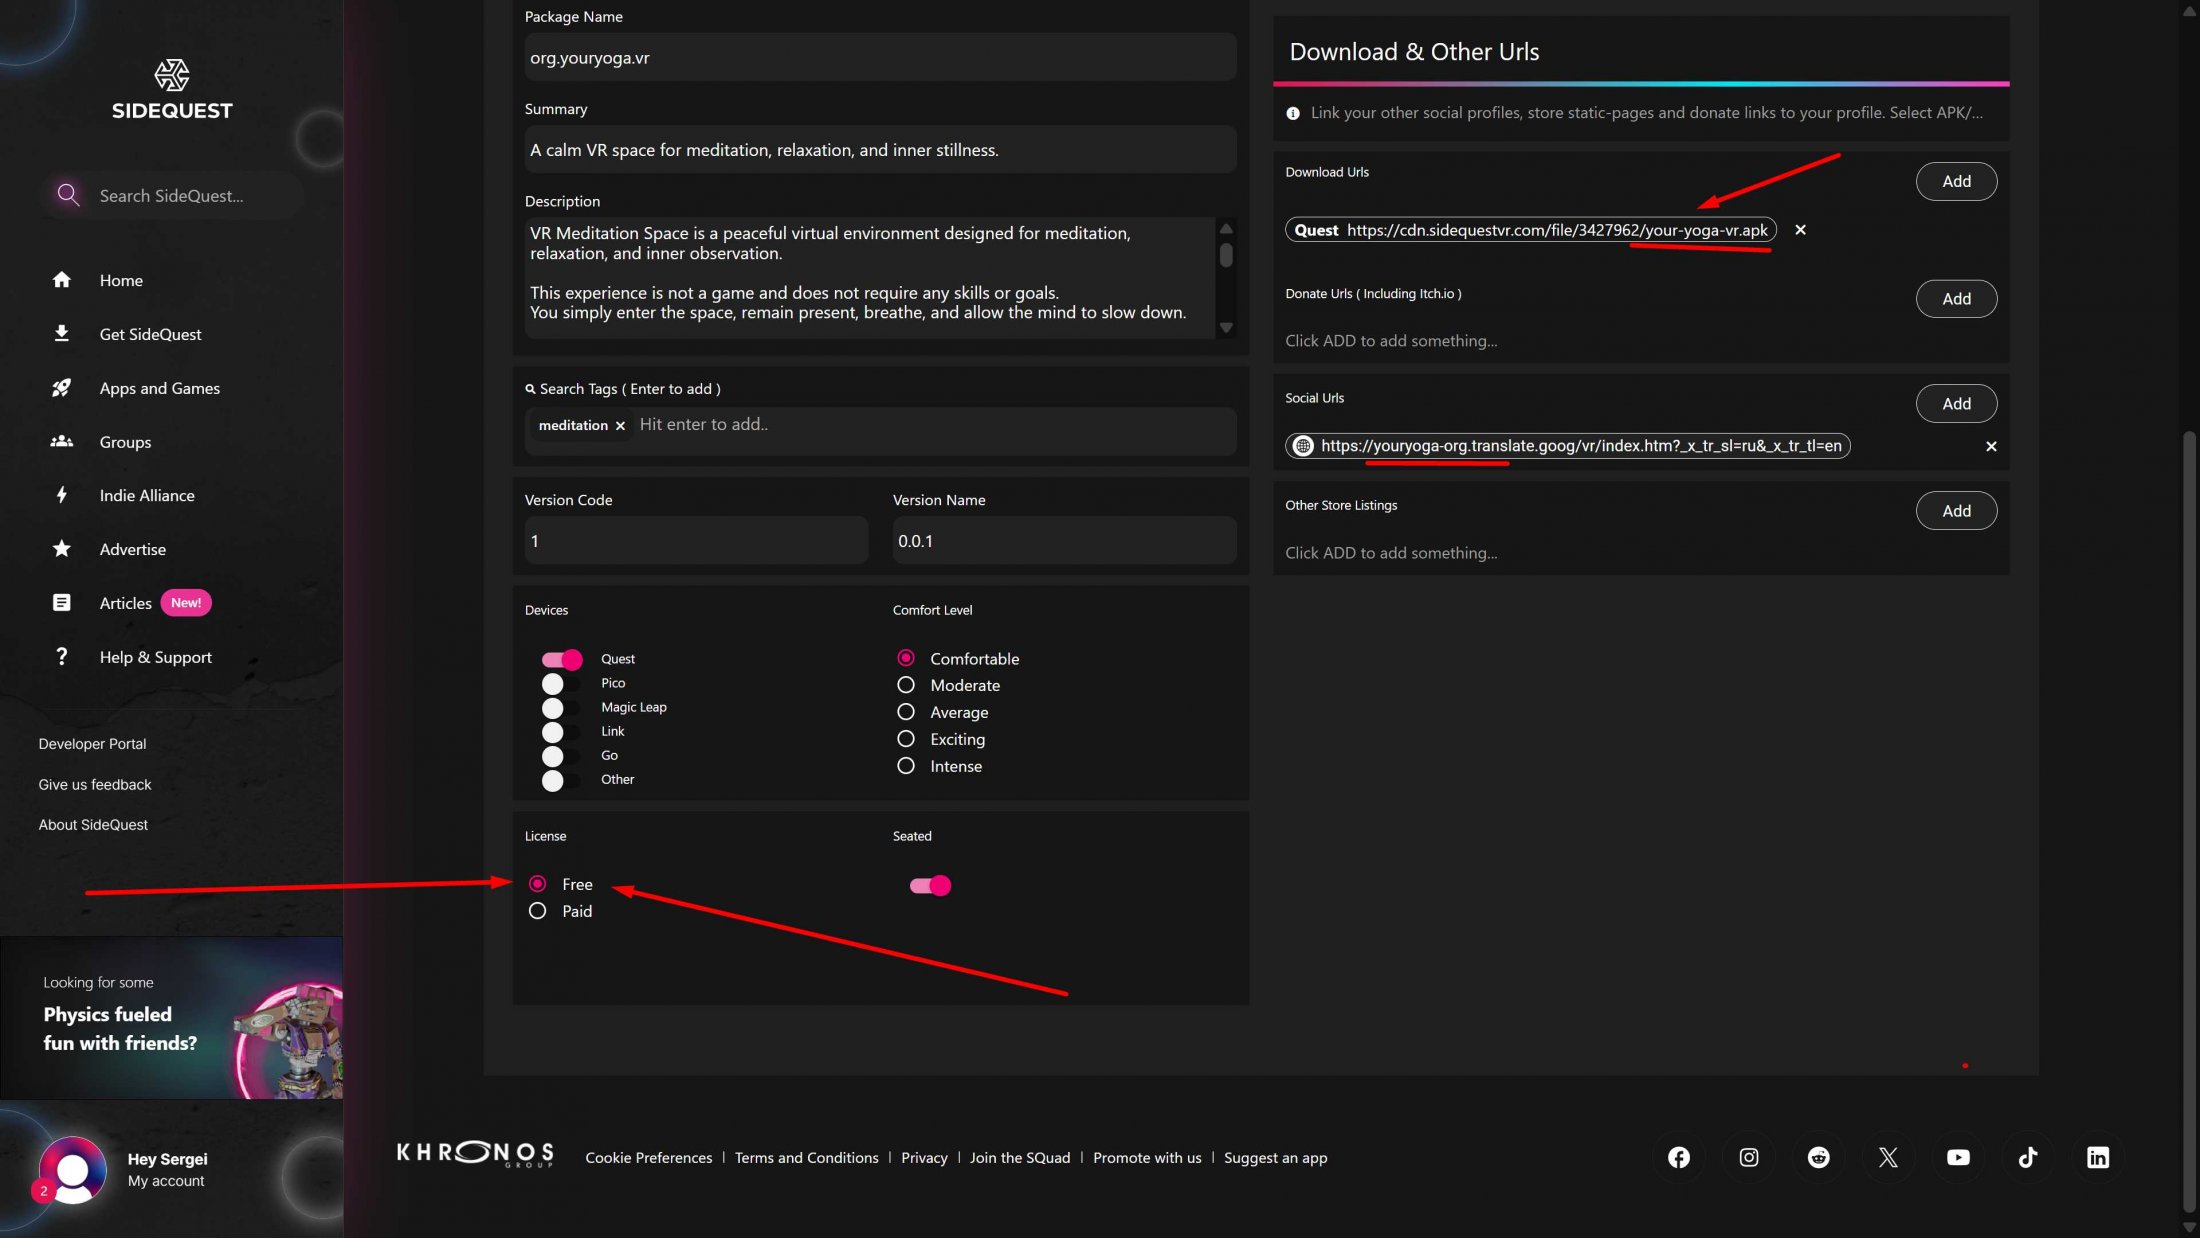Click the Get SideQuest download icon
Viewport: 2200px width, 1238px height.
click(x=61, y=333)
